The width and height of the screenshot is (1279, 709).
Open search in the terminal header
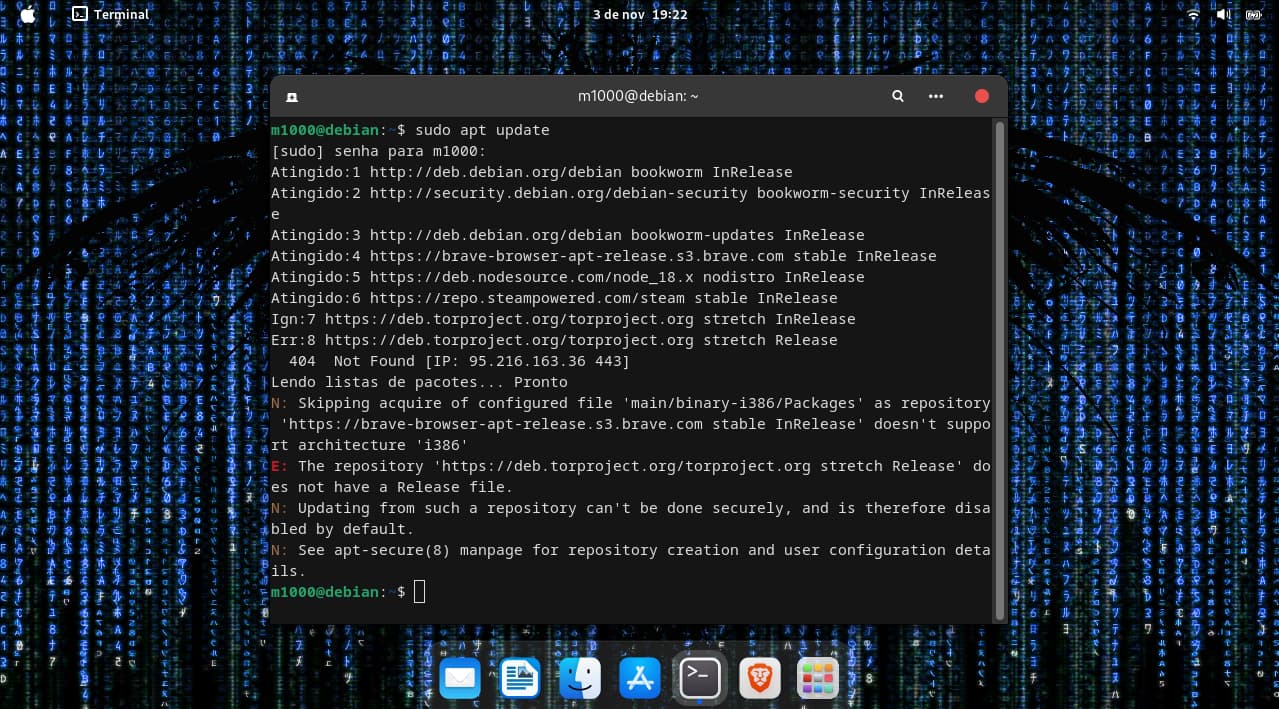[898, 96]
